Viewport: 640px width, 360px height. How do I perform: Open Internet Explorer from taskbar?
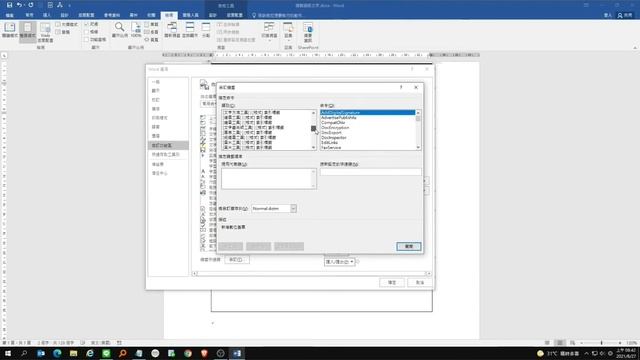90,353
